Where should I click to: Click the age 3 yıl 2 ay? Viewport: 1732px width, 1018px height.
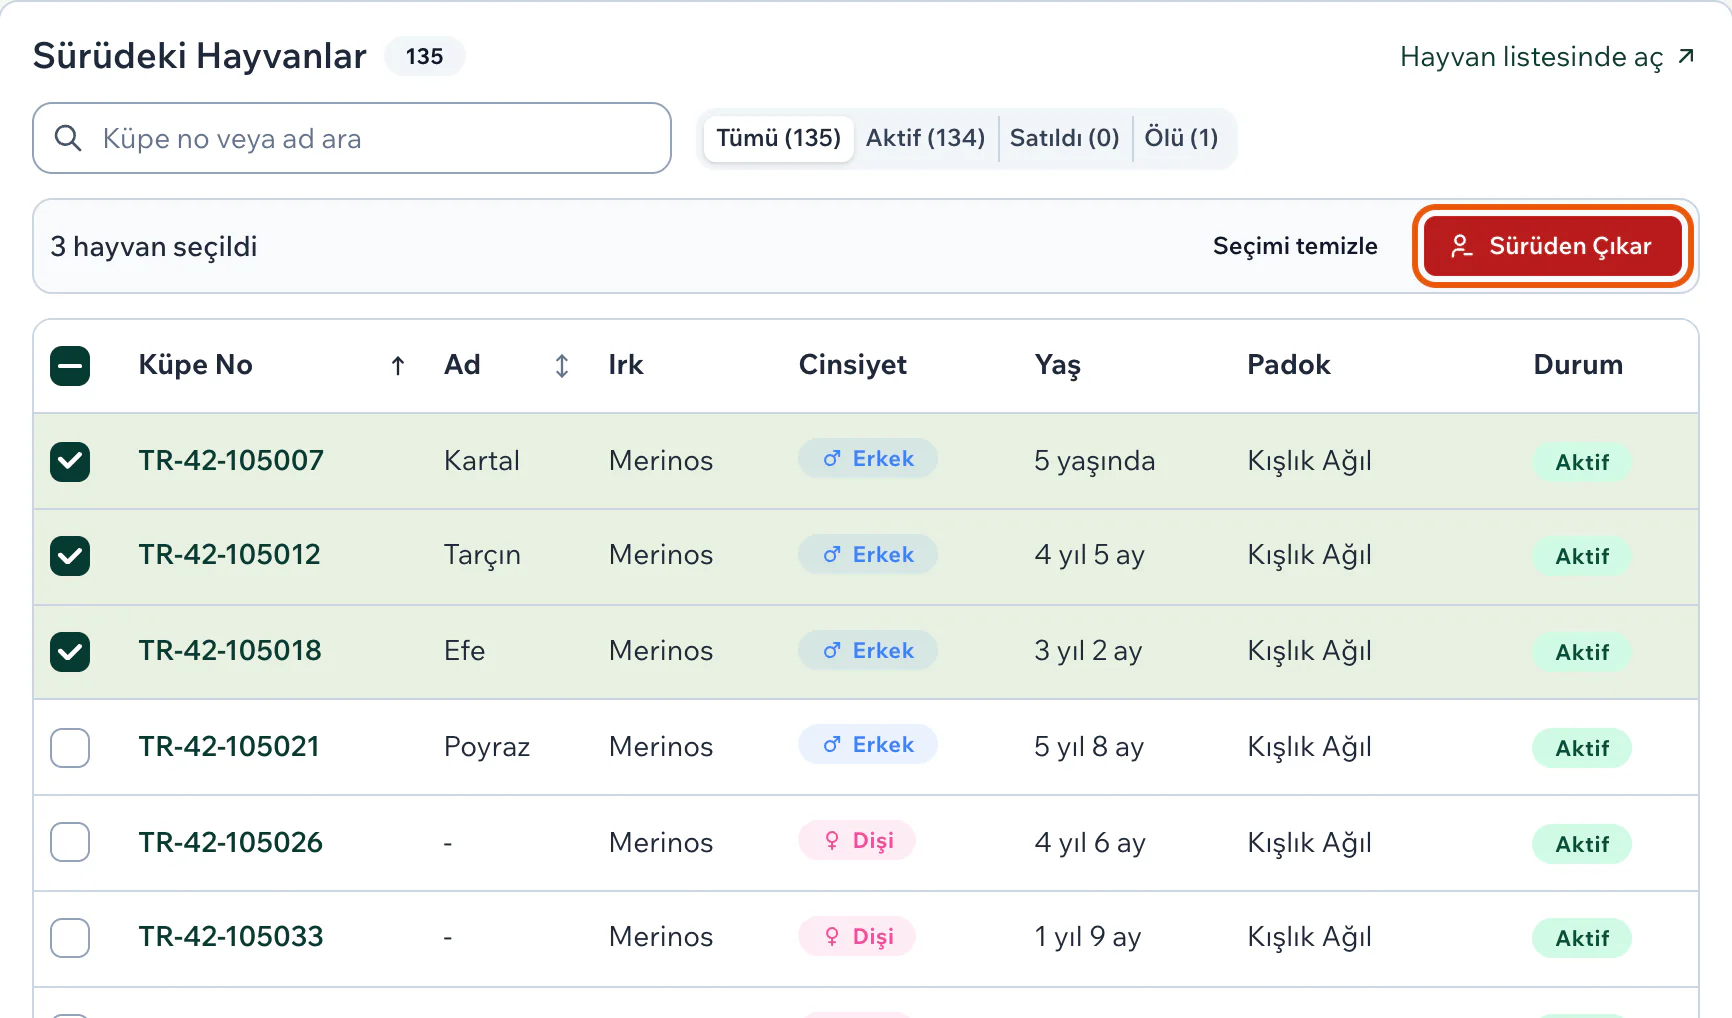(x=1088, y=651)
